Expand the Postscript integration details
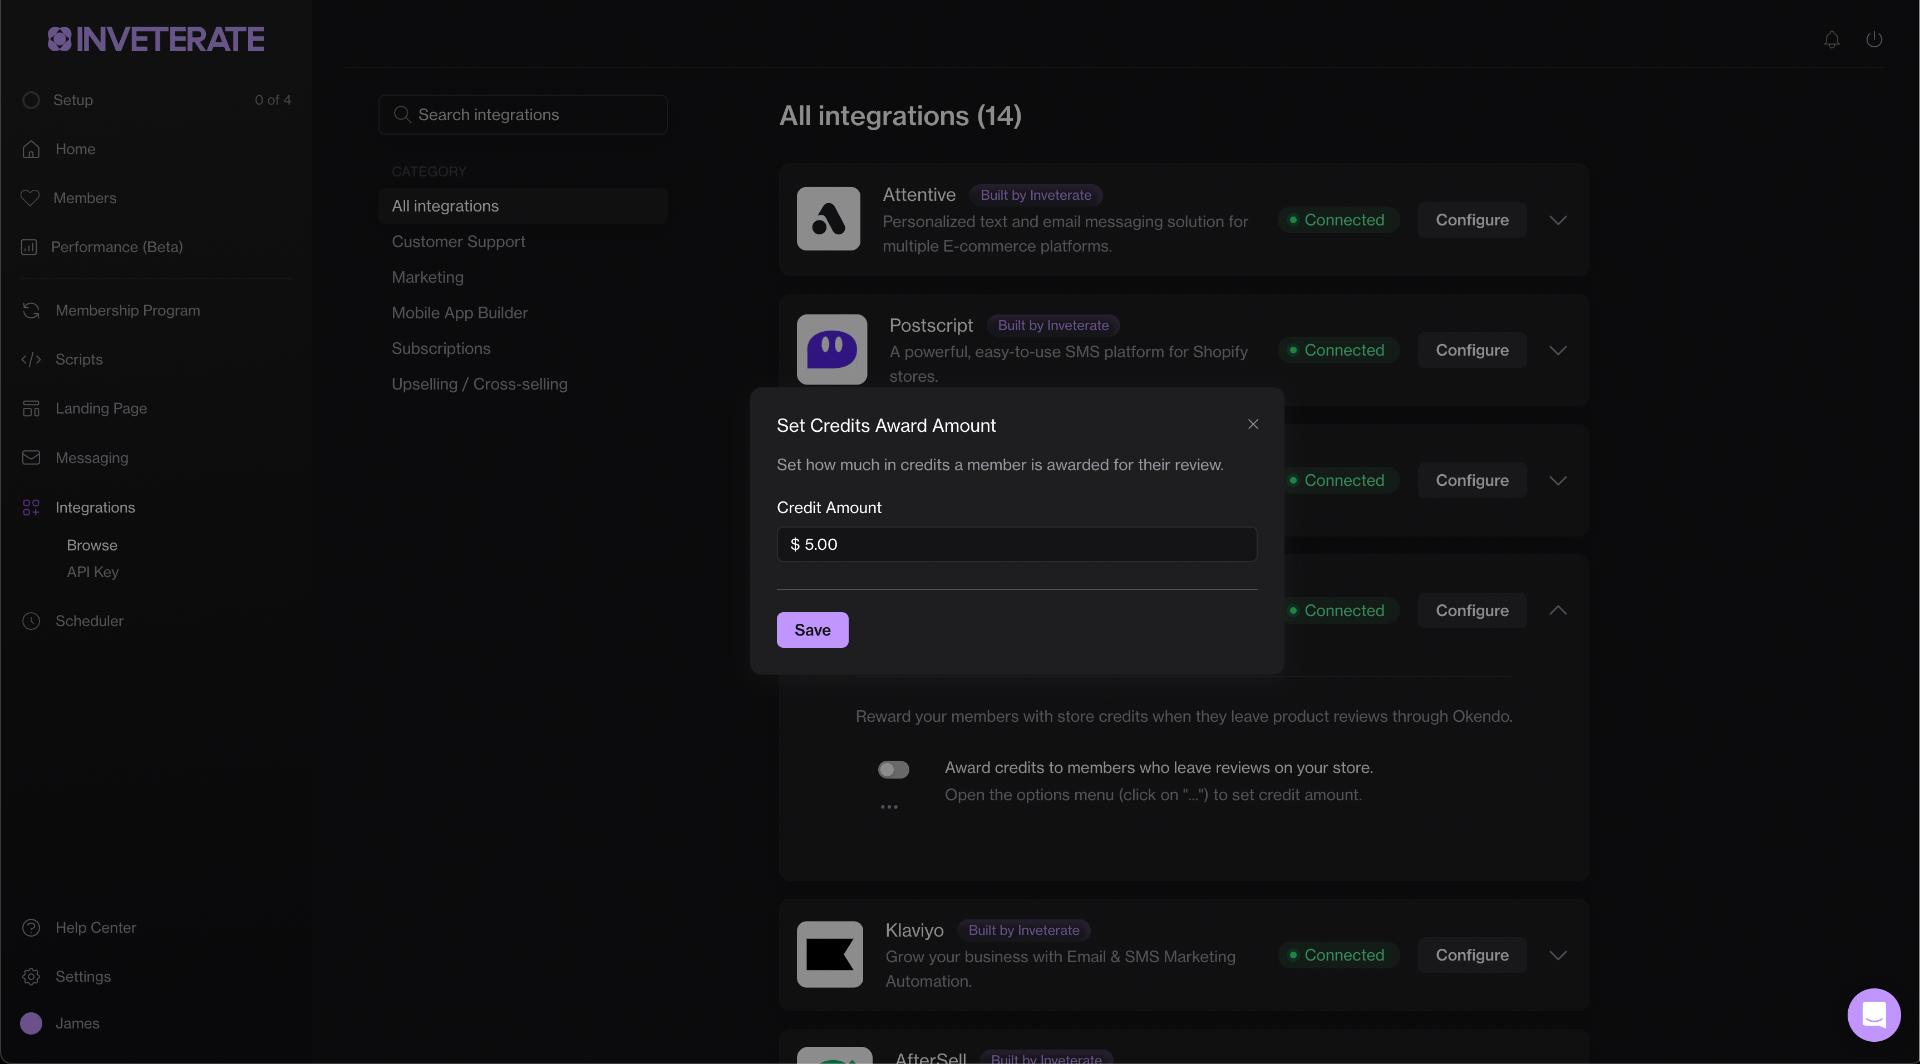This screenshot has width=1920, height=1064. click(x=1557, y=351)
